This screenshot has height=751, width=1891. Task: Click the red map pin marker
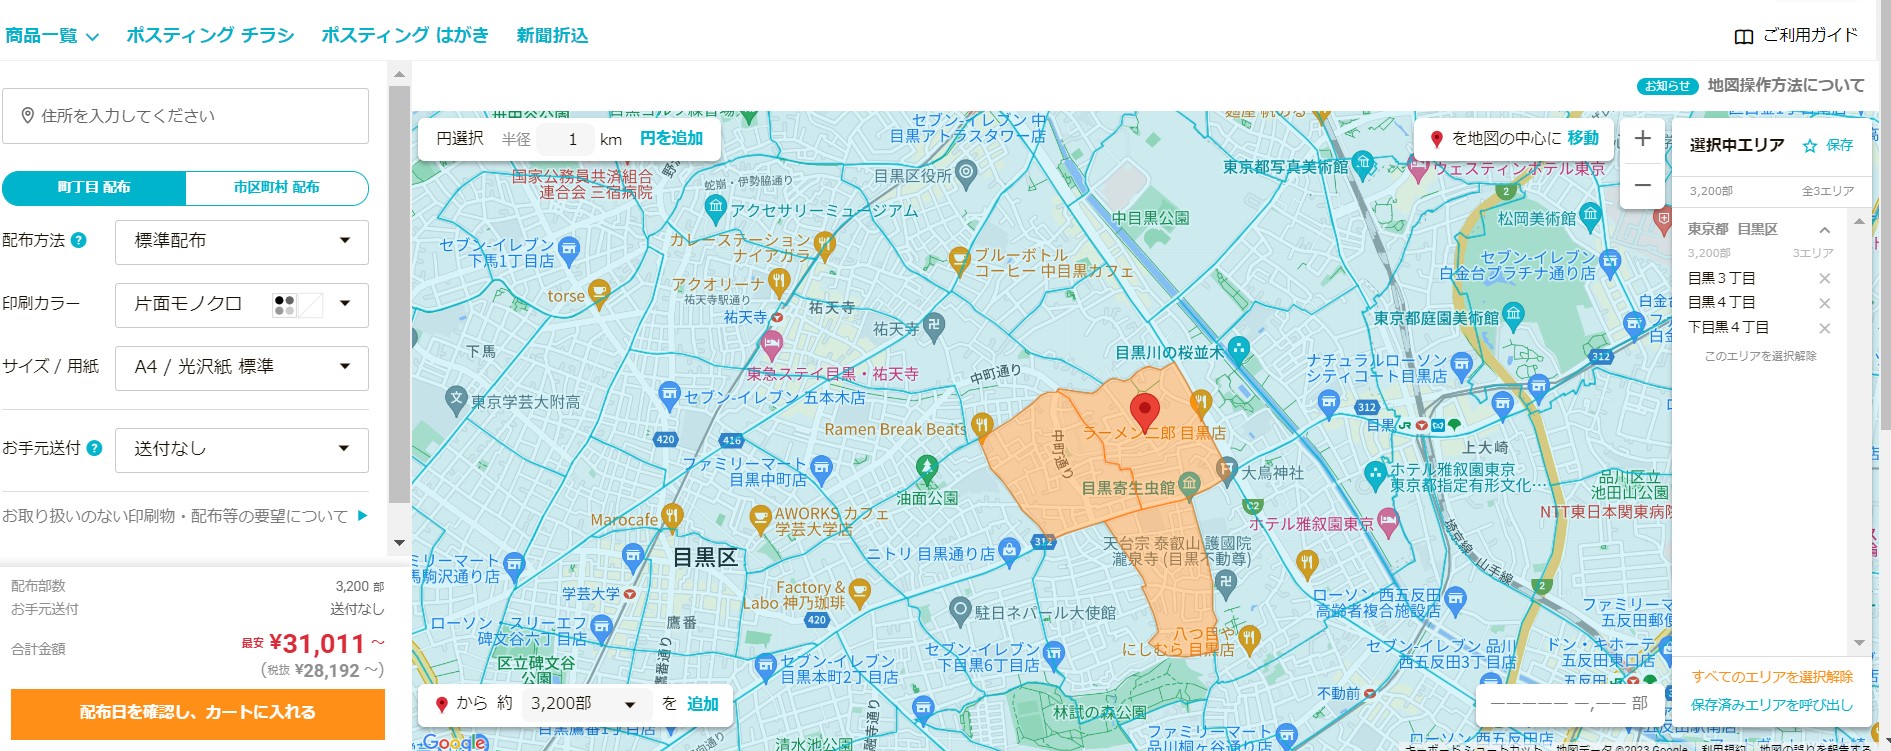tap(1144, 412)
